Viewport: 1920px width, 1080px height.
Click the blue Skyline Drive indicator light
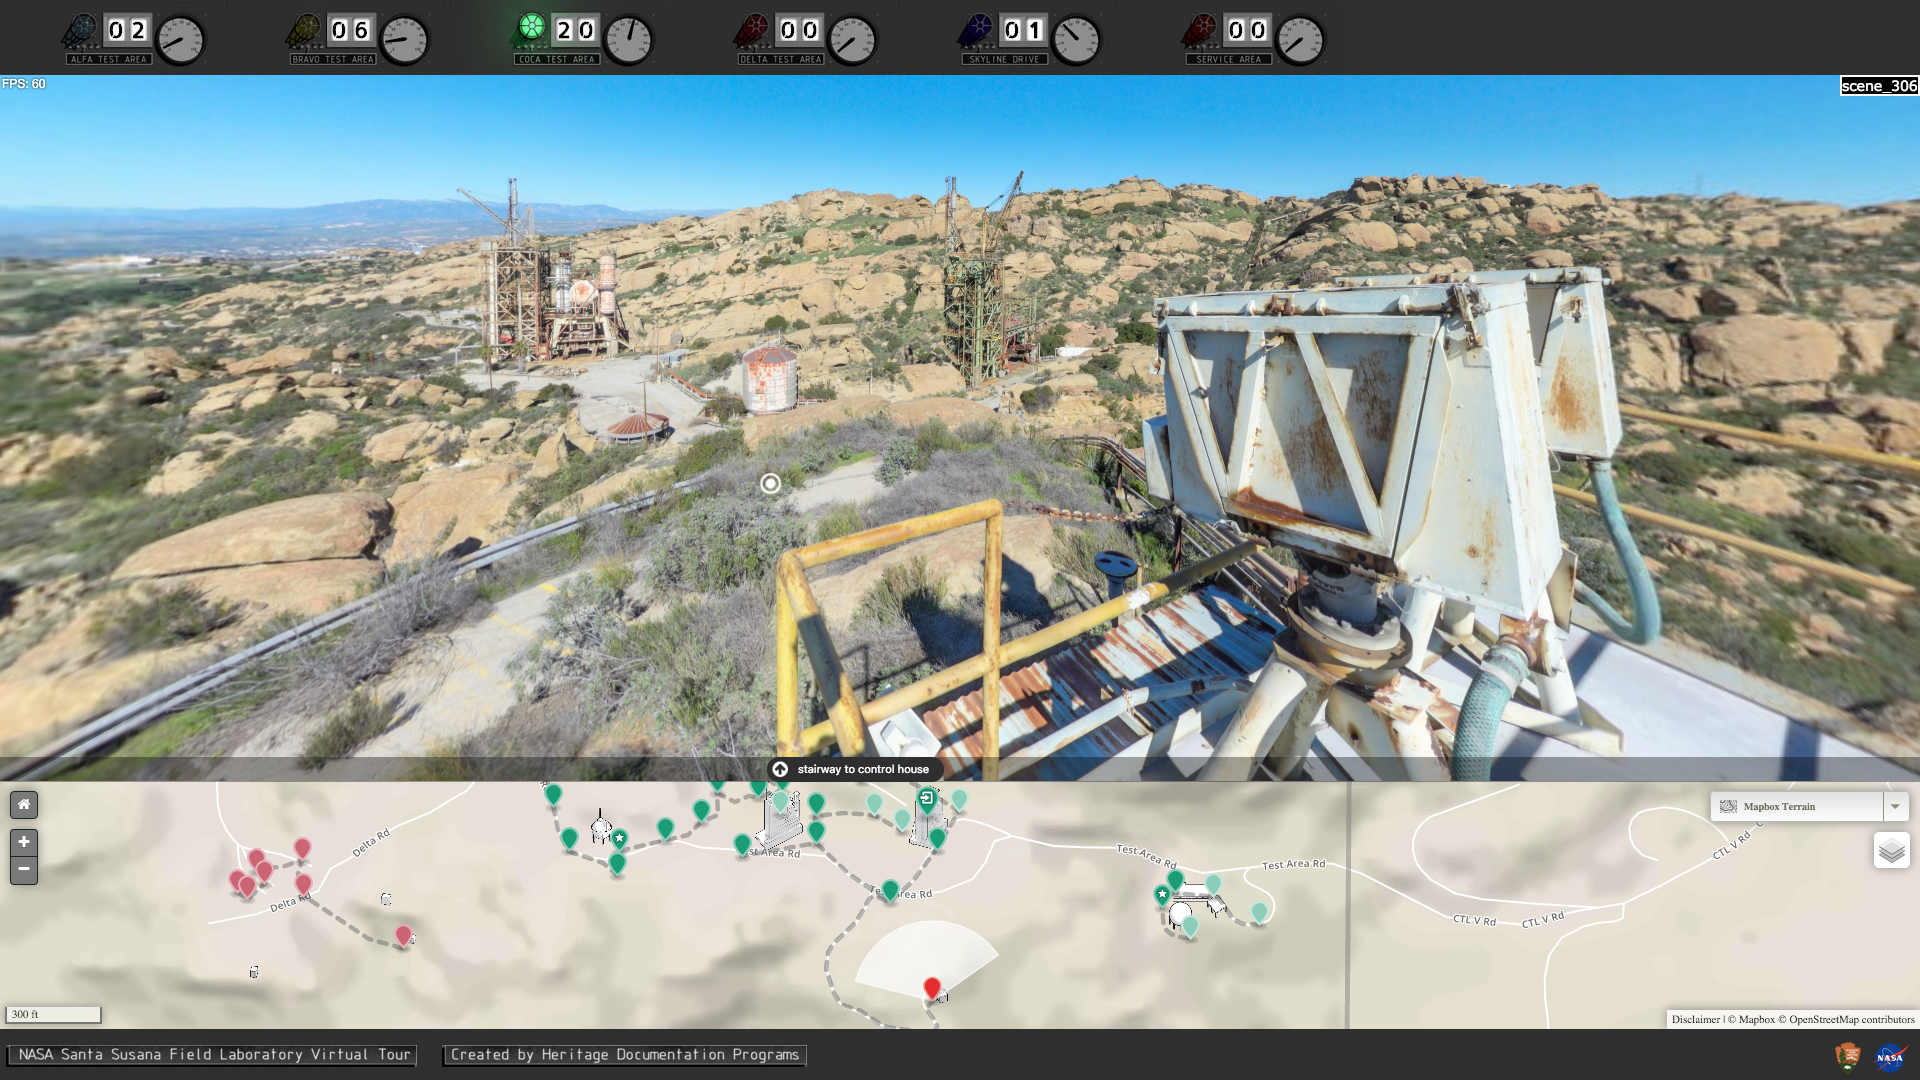click(980, 27)
